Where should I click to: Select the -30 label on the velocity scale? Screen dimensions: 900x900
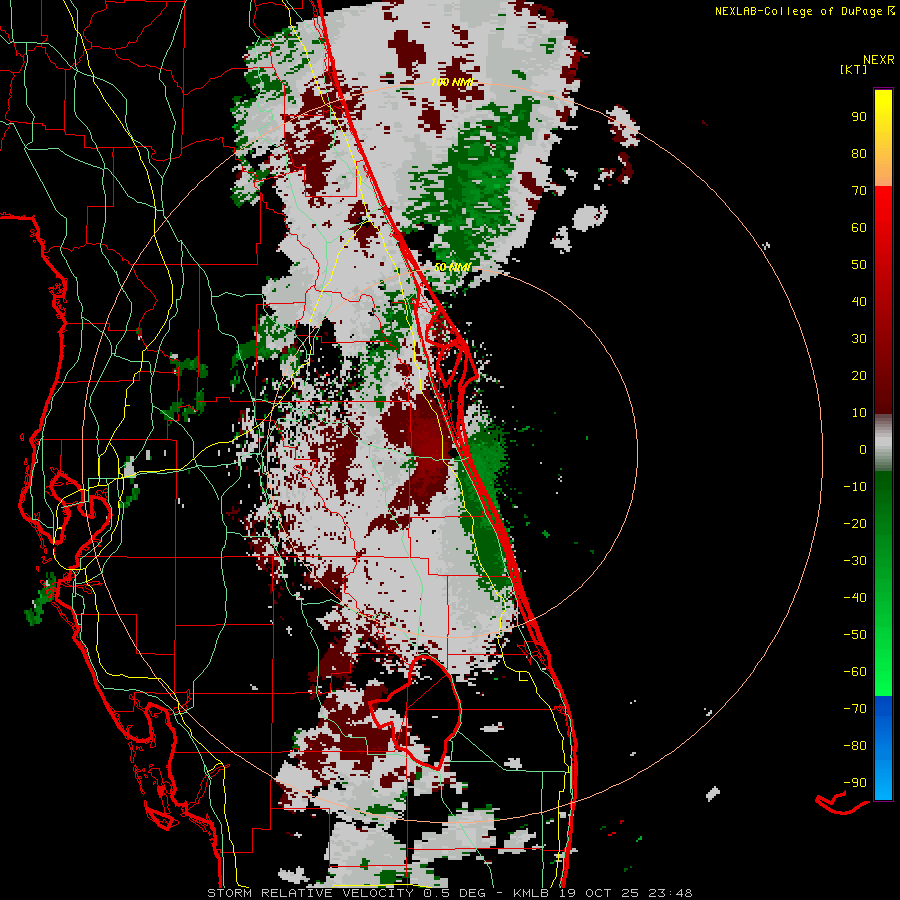point(855,561)
